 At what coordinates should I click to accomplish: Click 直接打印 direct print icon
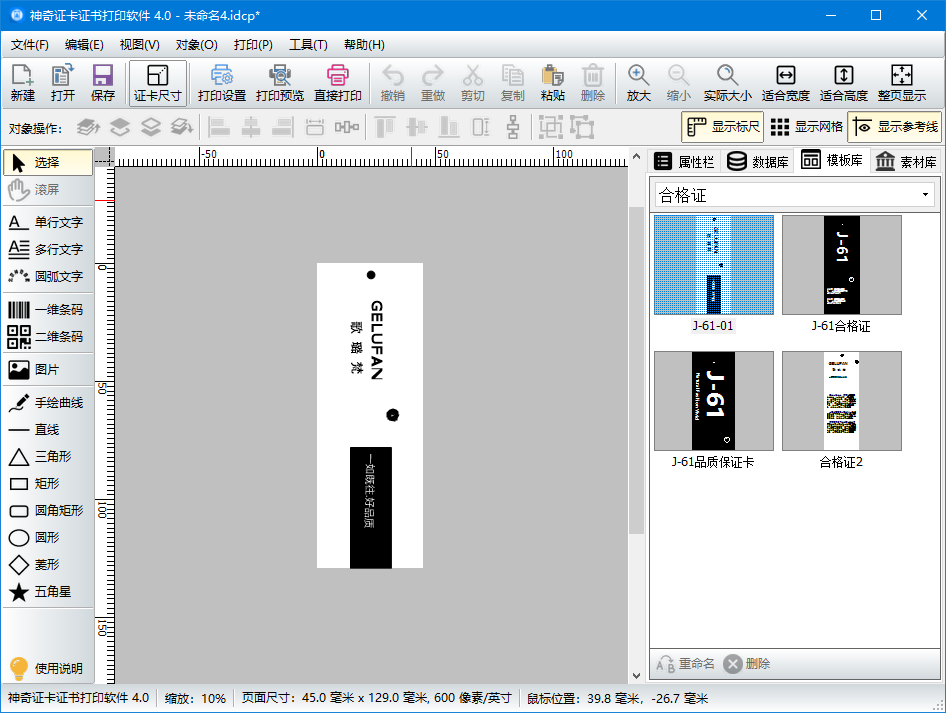tap(337, 83)
